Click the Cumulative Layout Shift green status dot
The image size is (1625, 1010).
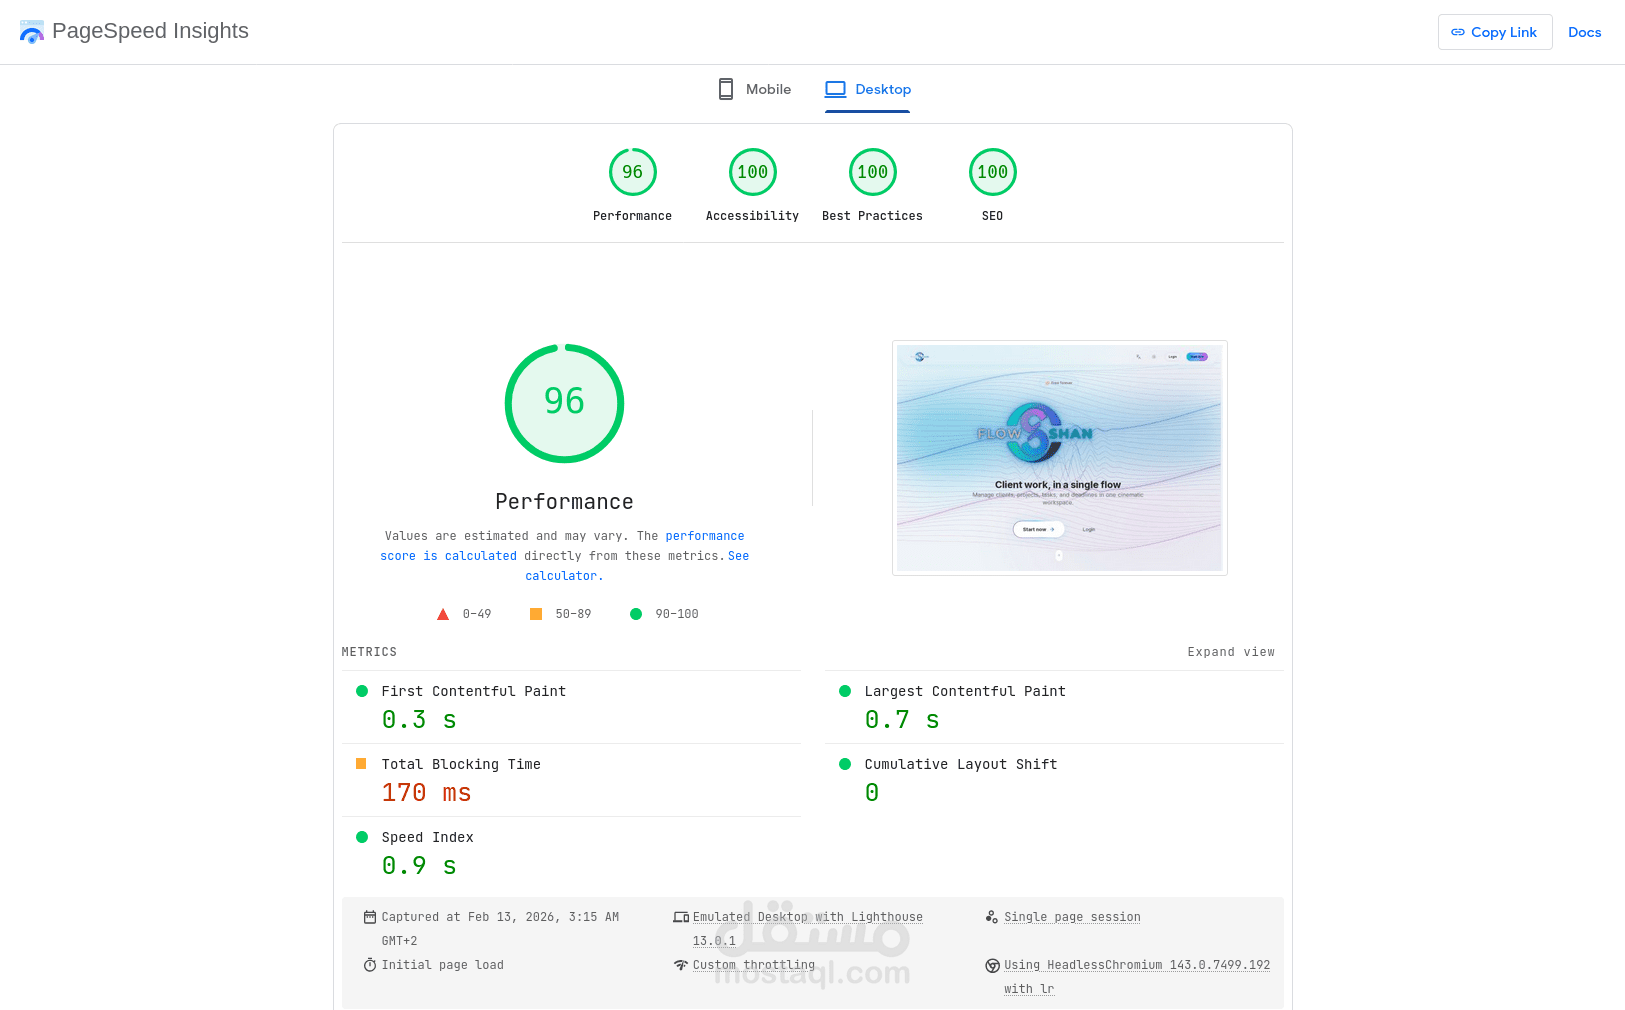845,764
